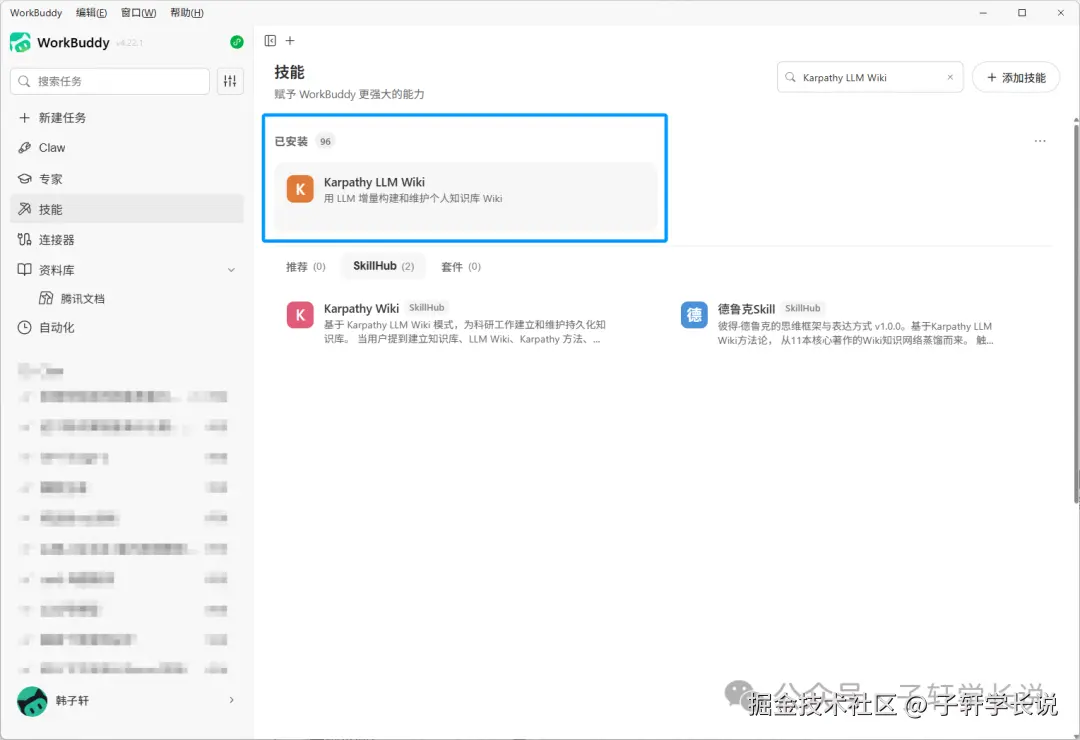Open the 窗口(W) menu

pyautogui.click(x=138, y=12)
